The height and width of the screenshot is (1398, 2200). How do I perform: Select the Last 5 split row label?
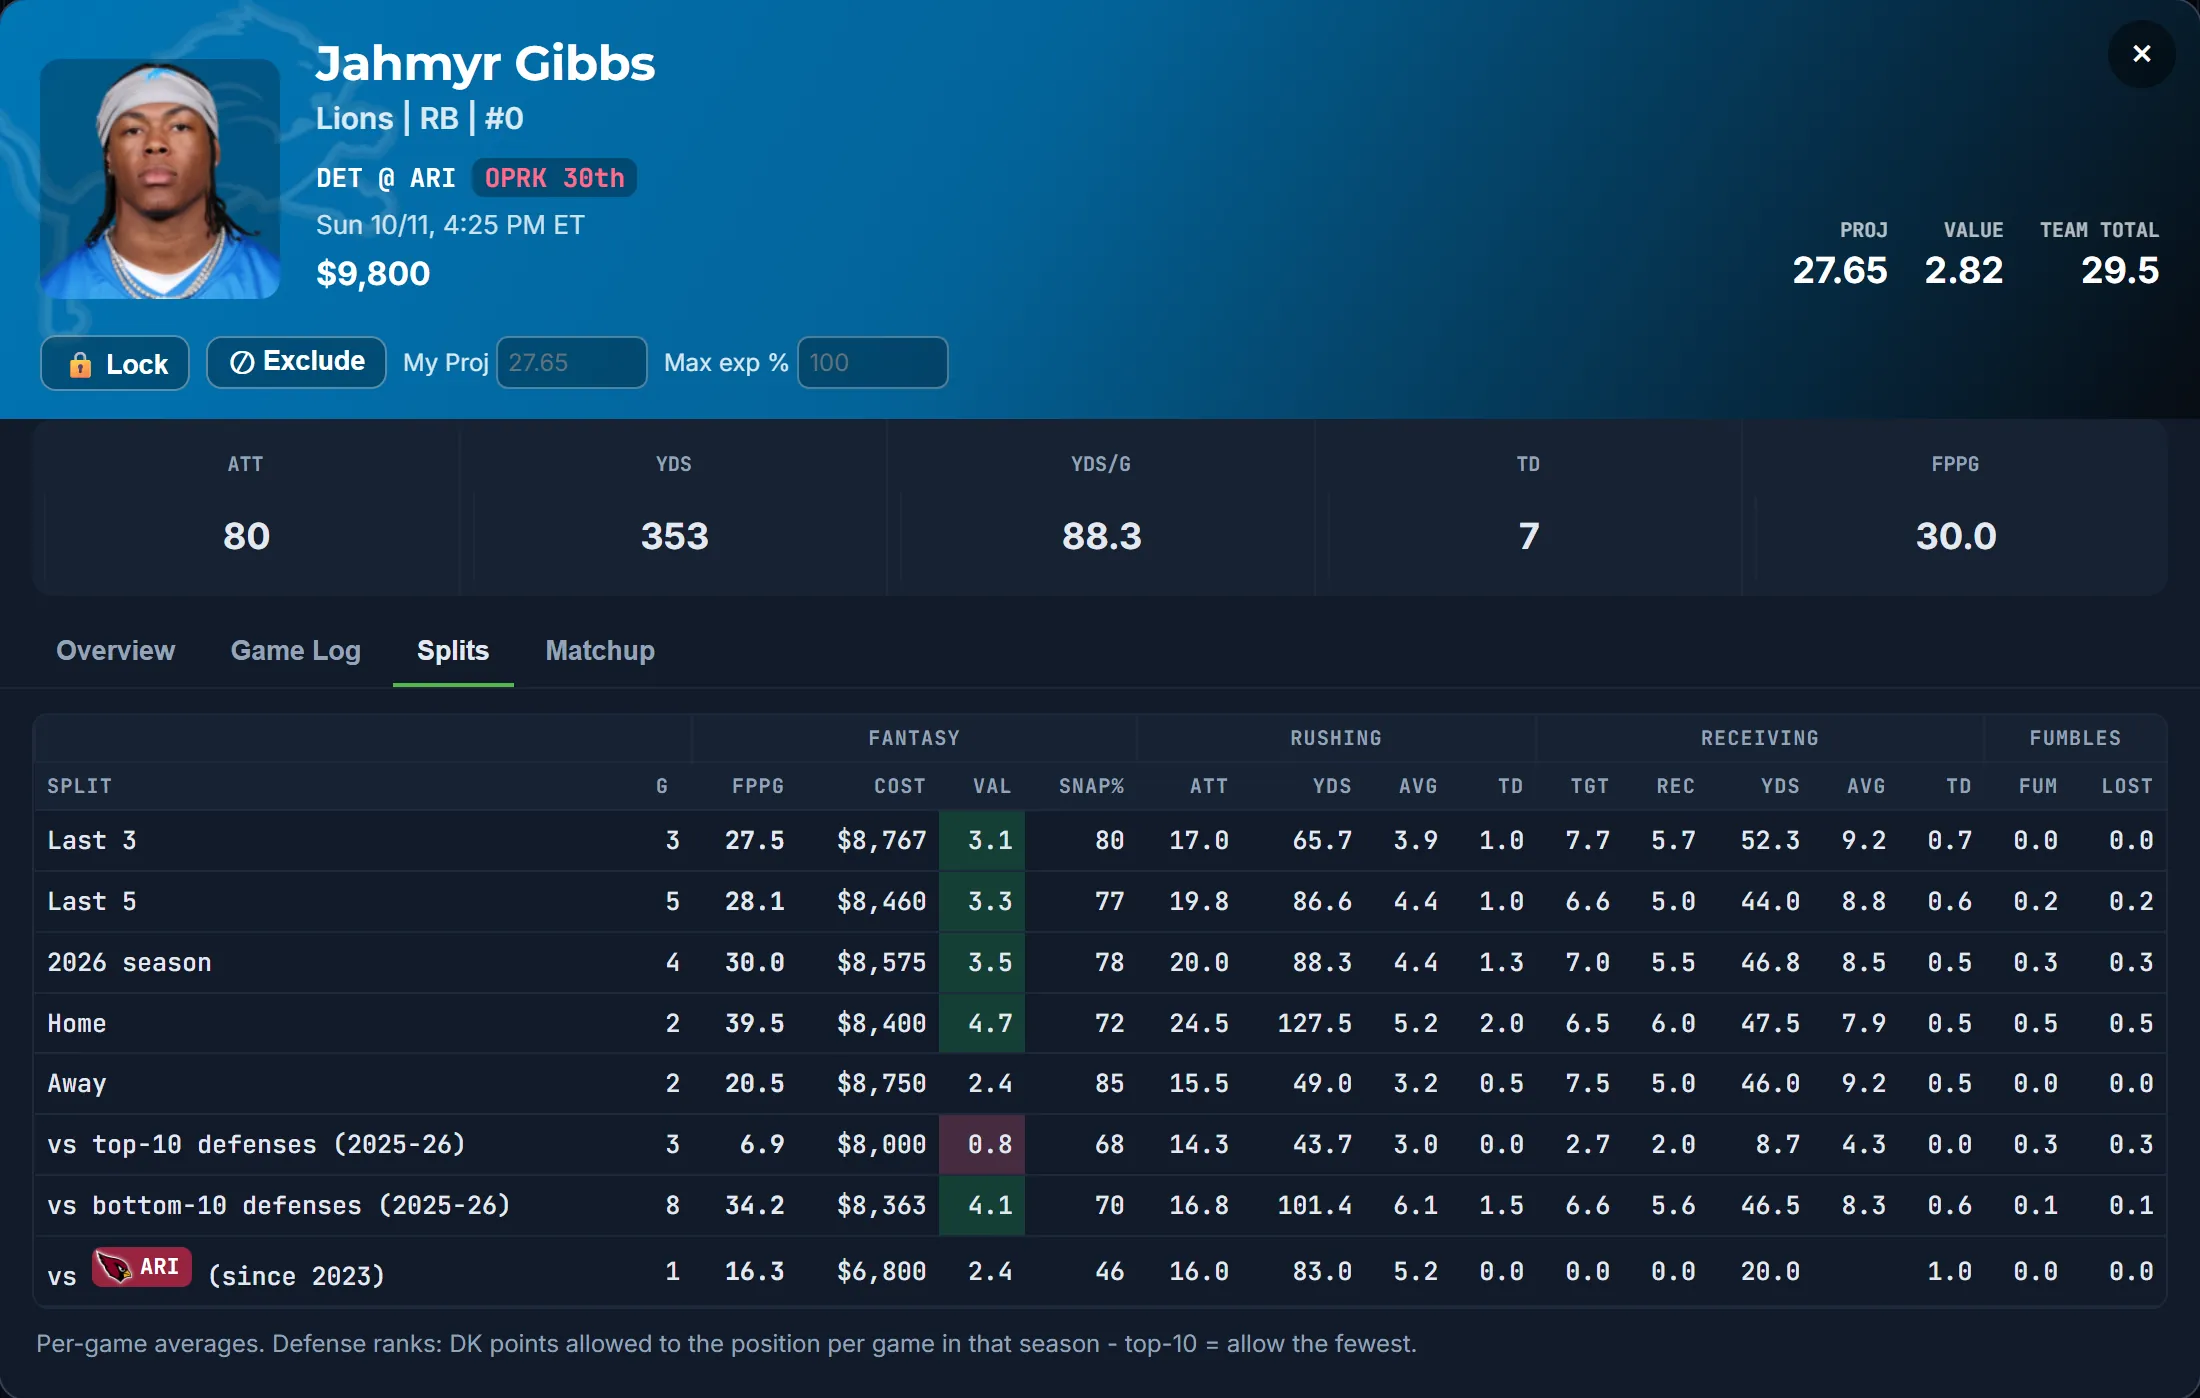click(x=92, y=902)
